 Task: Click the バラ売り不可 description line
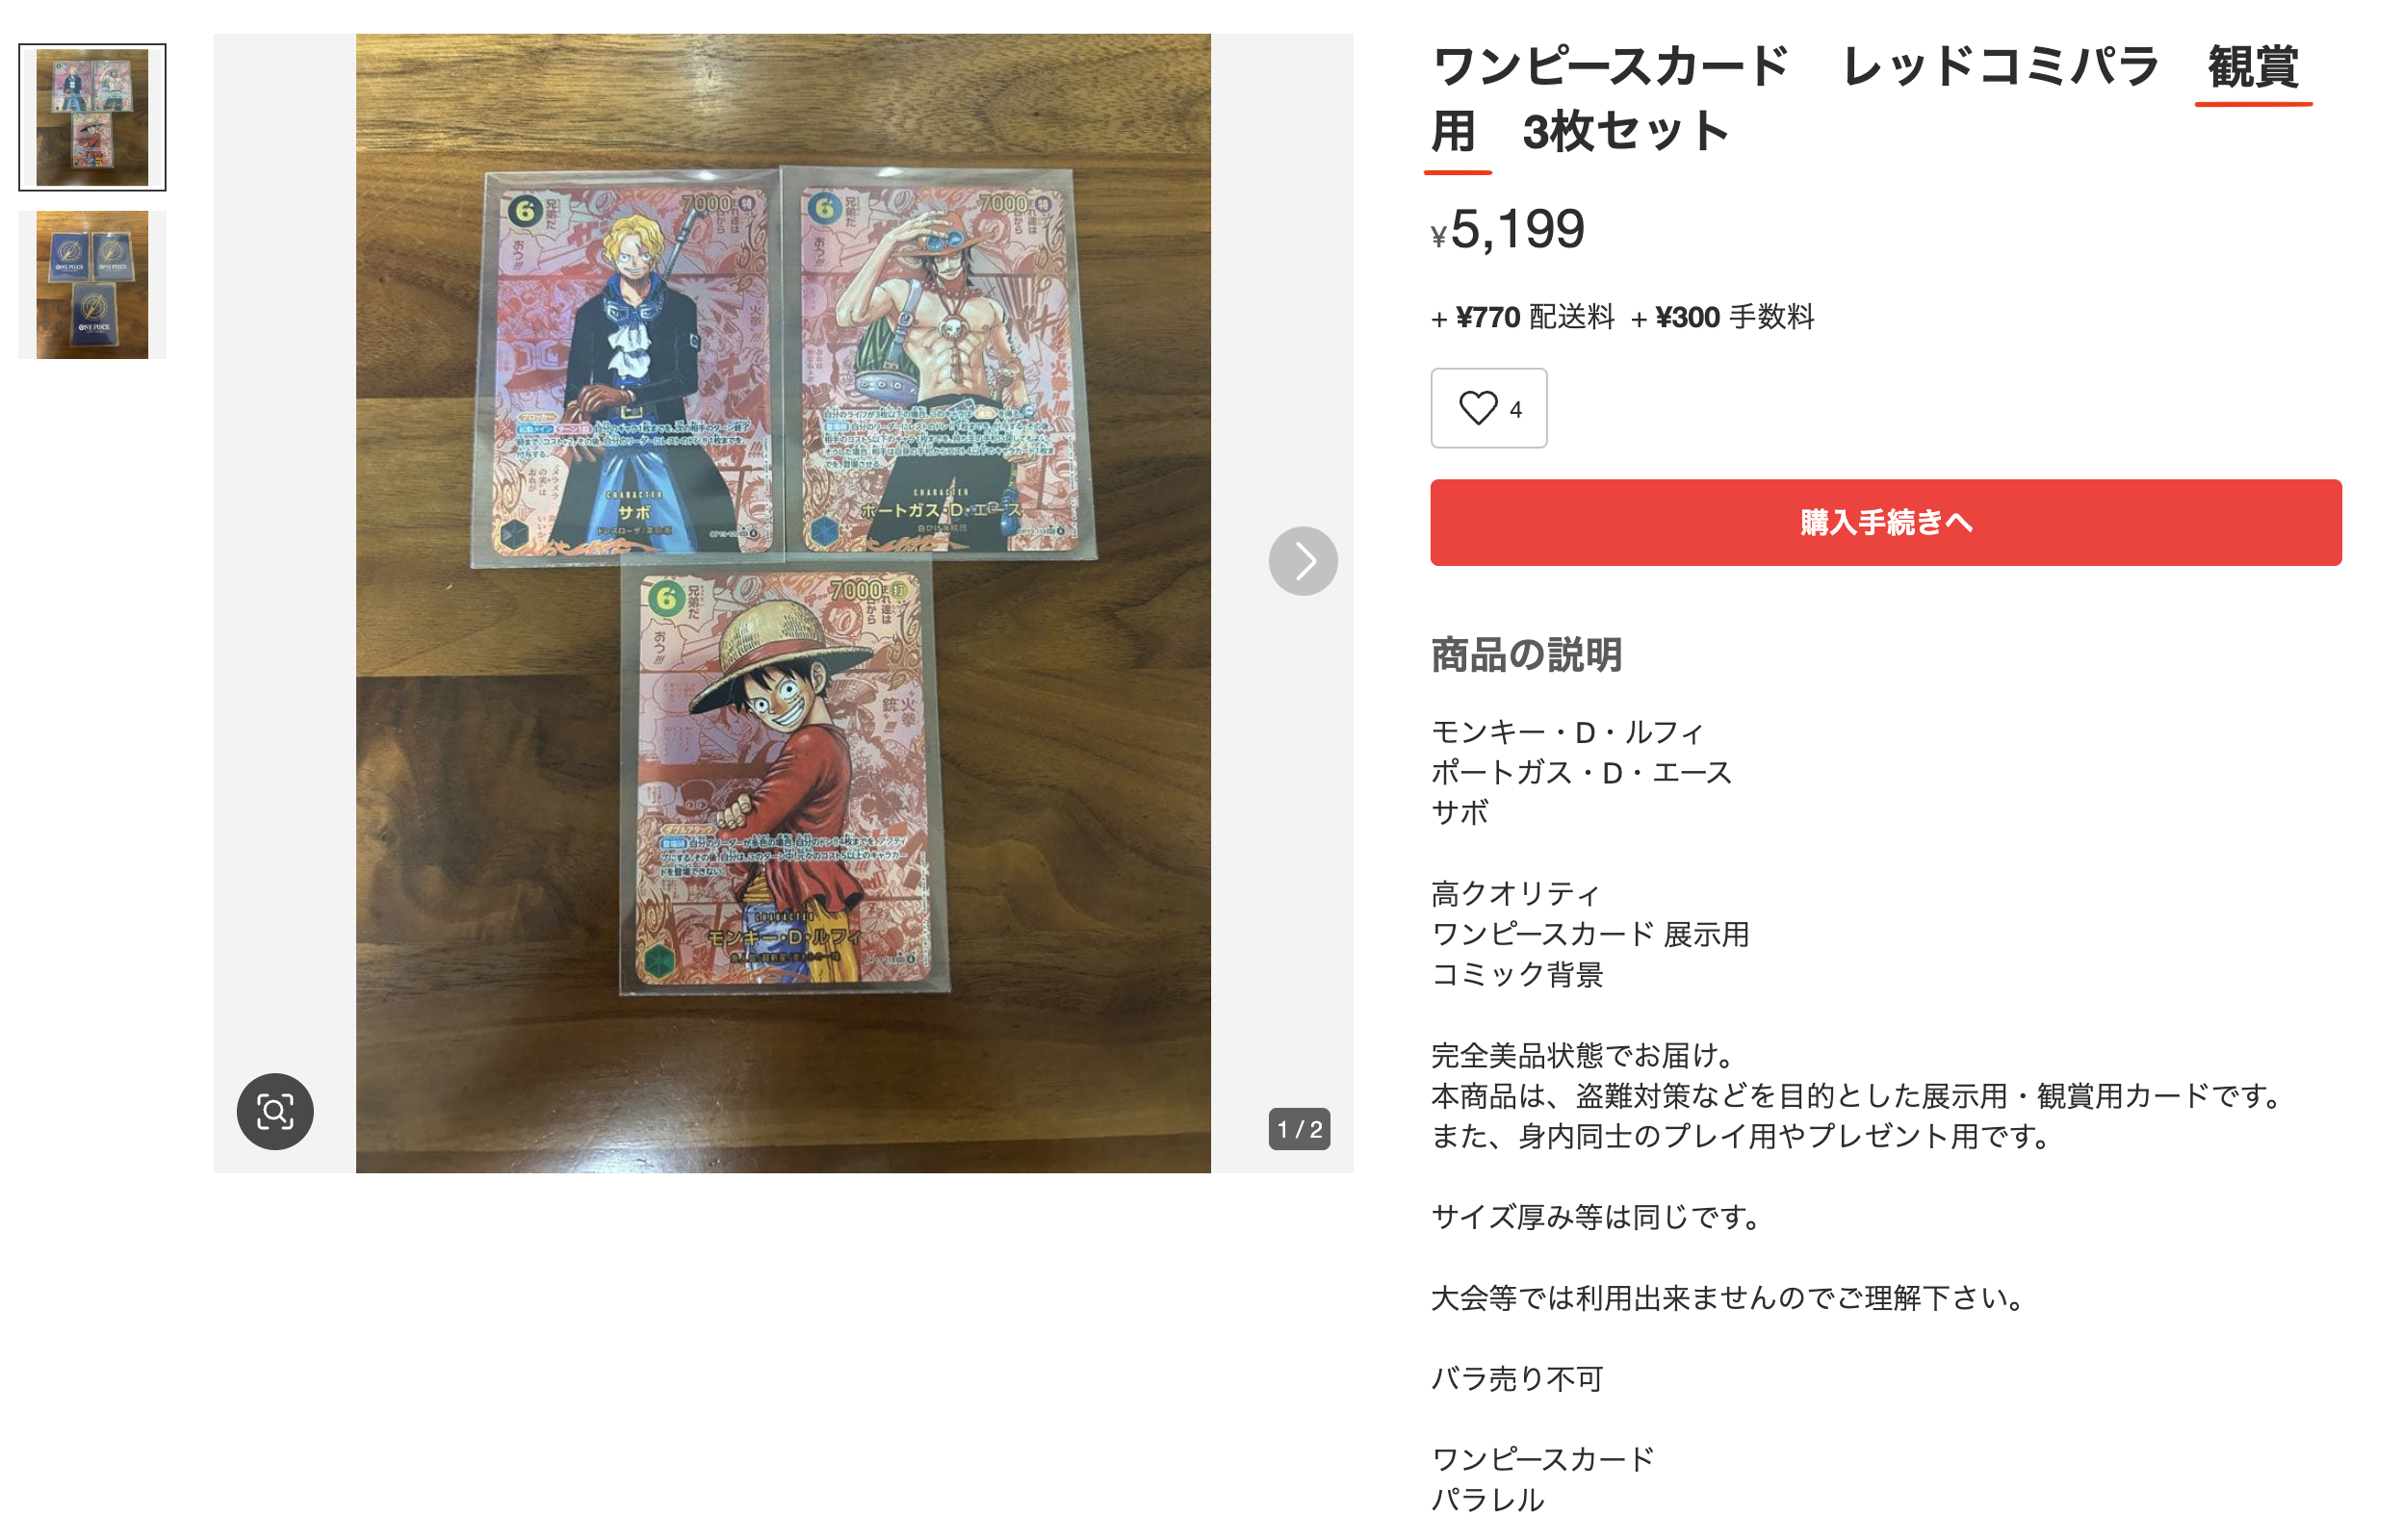point(1517,1379)
